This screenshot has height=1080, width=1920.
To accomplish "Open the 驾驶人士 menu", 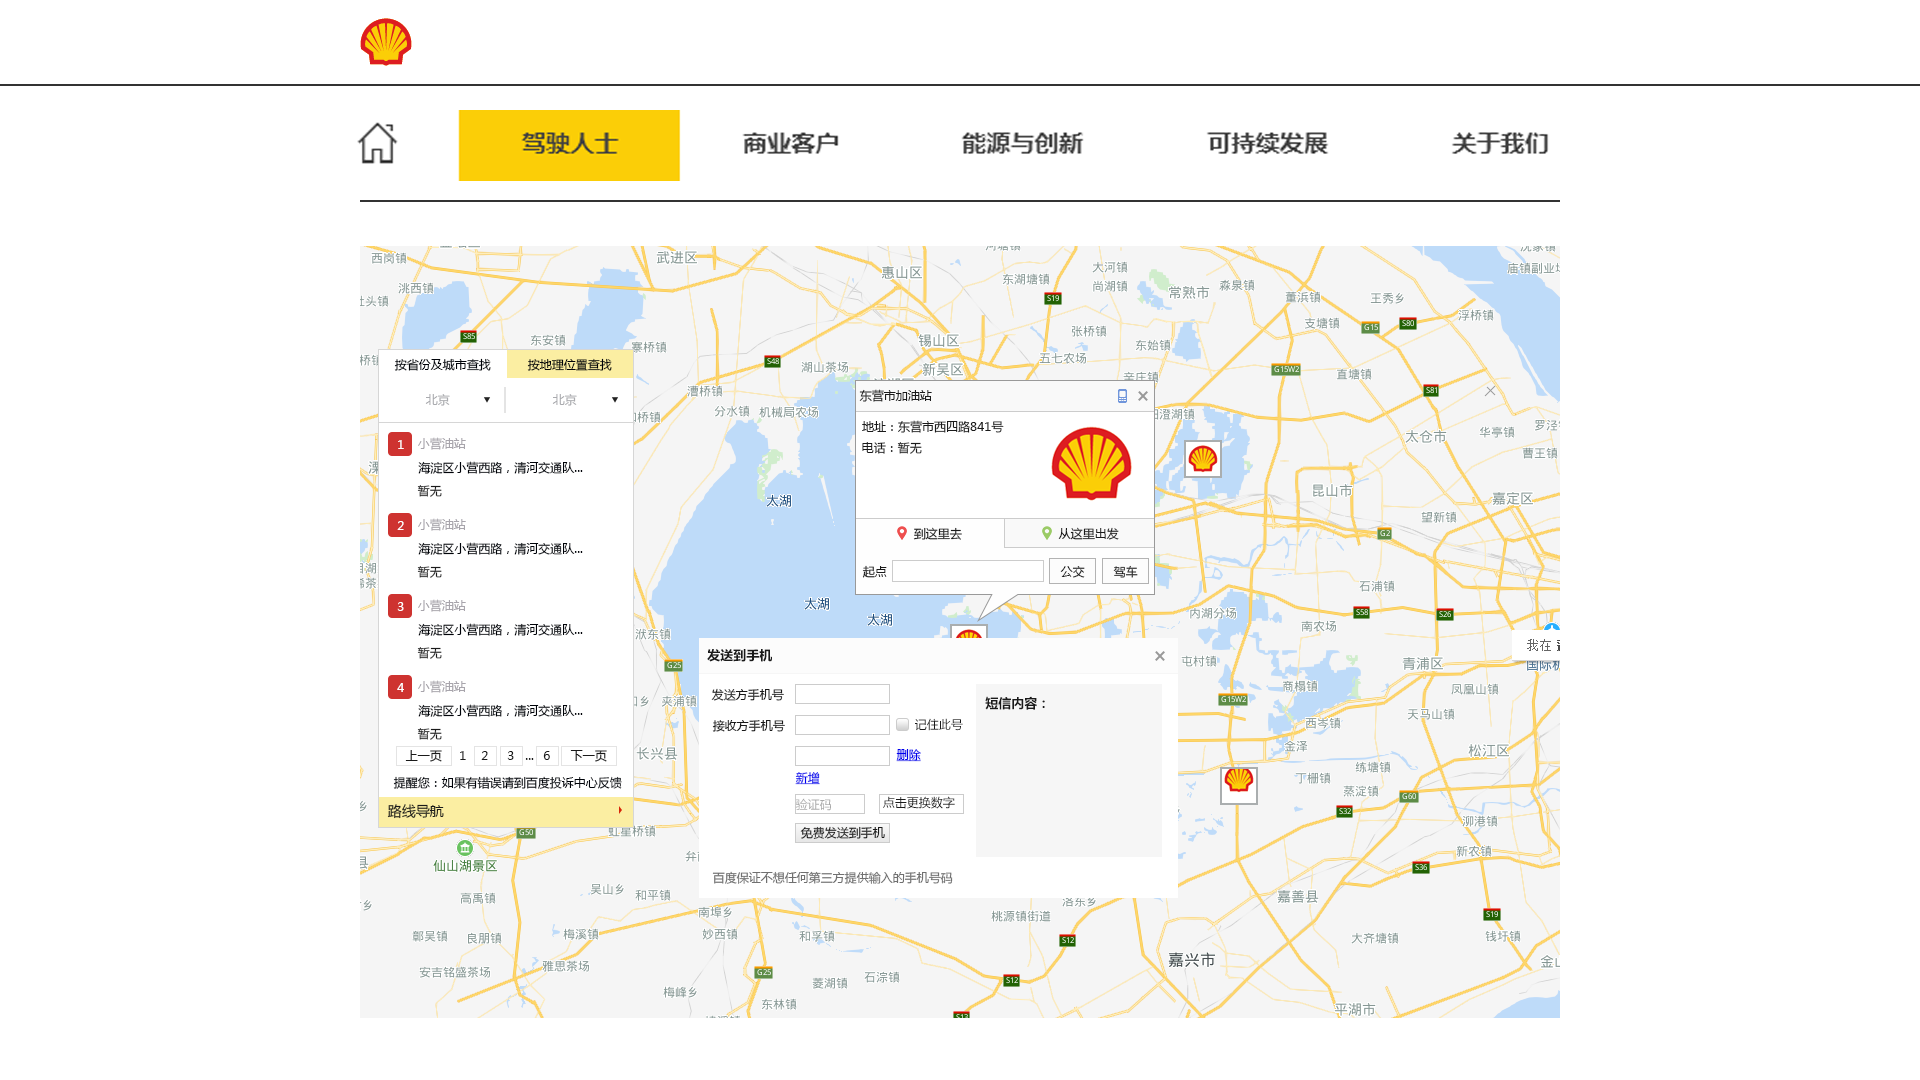I will pos(569,145).
